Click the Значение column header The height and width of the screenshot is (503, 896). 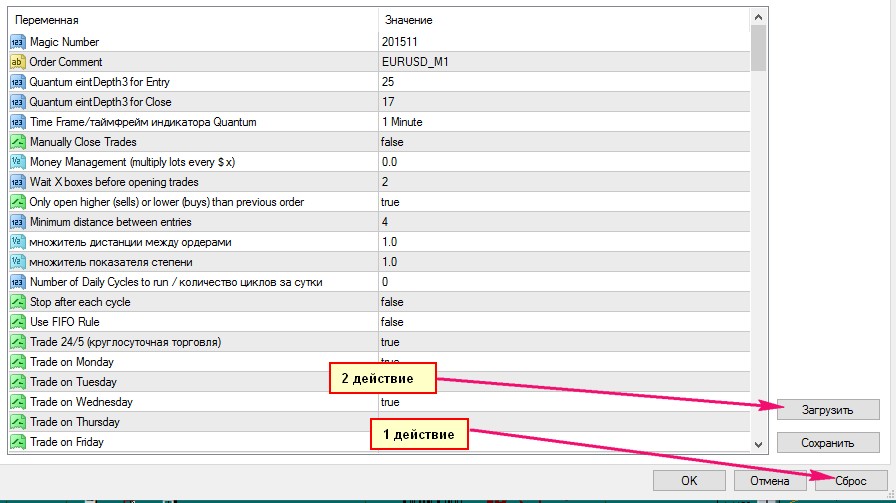click(x=409, y=20)
